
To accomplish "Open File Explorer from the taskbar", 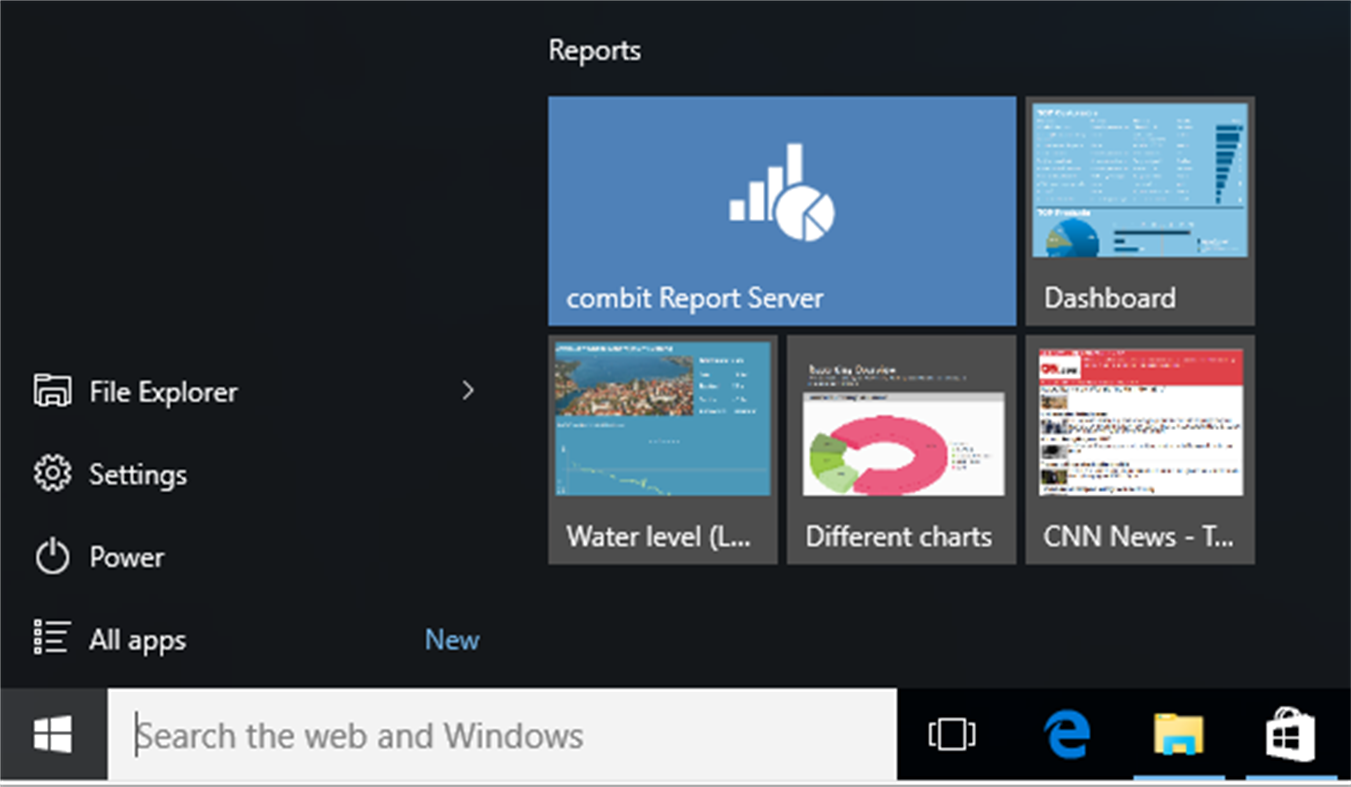I will click(x=1176, y=735).
